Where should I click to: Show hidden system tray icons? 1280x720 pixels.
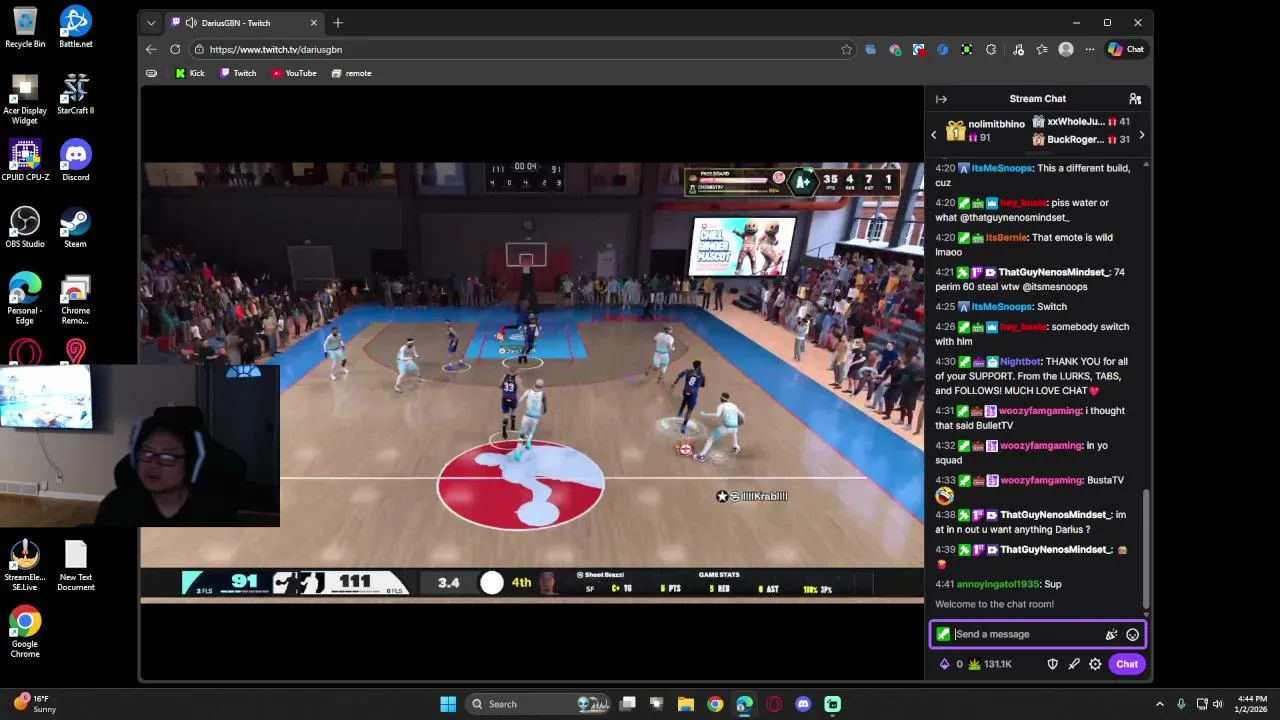(1160, 704)
